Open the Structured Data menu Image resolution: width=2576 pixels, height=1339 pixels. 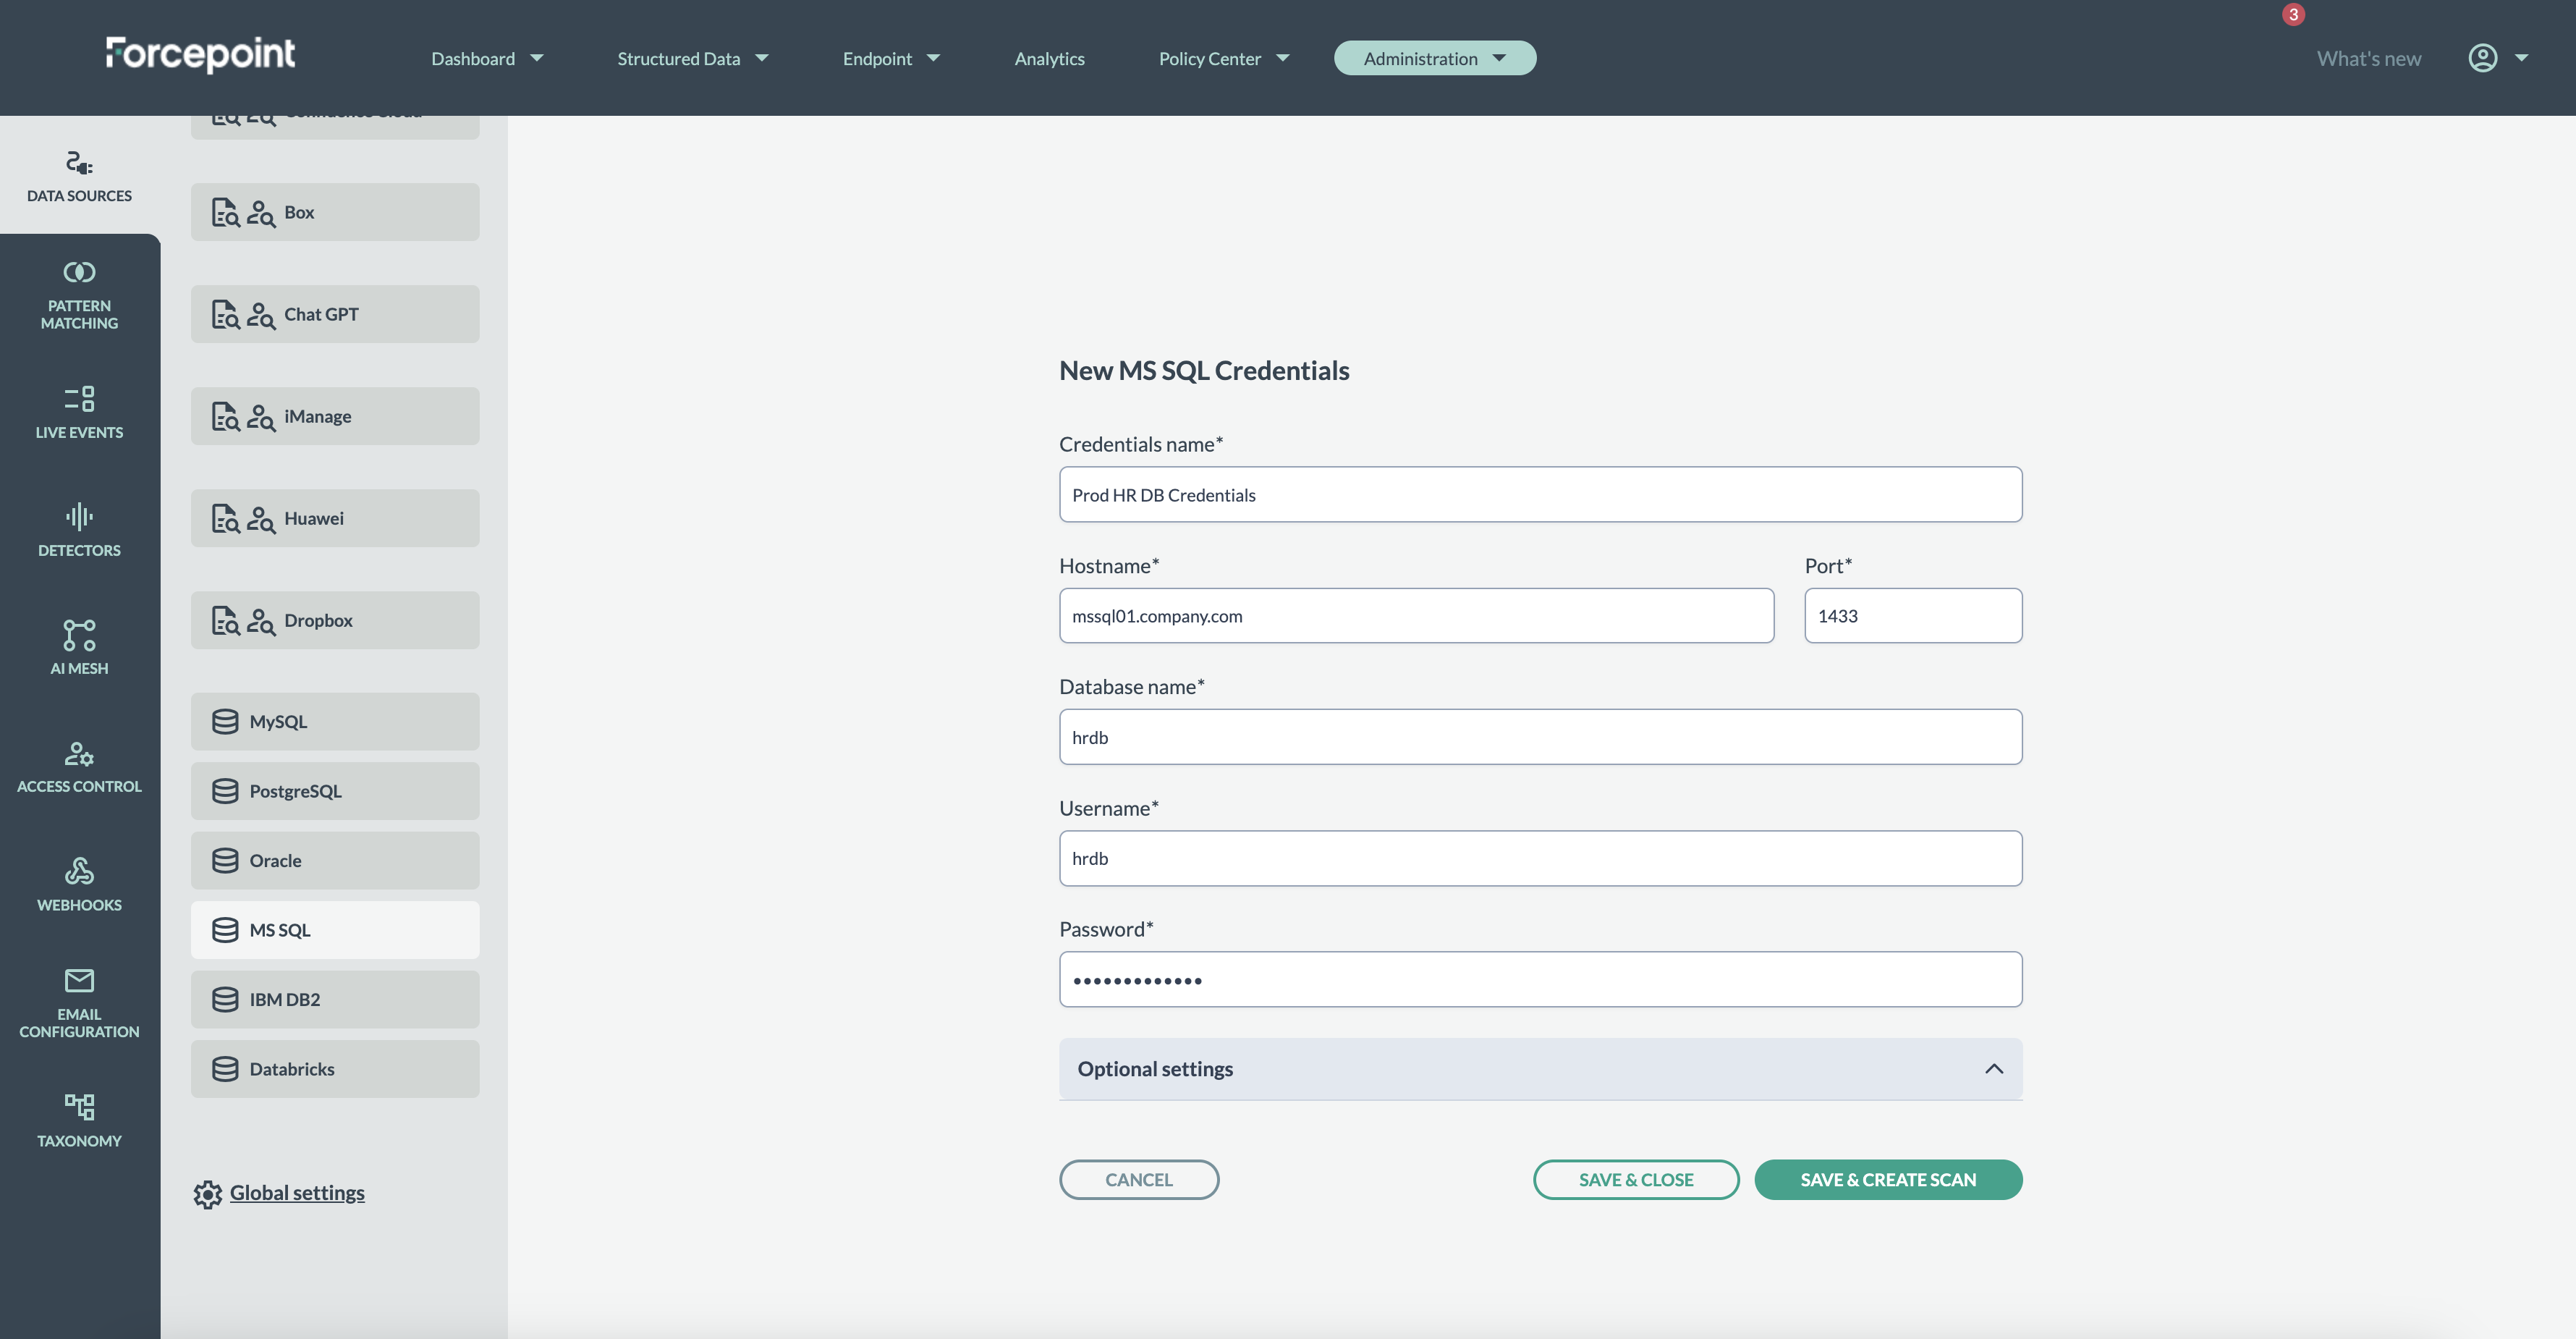point(692,58)
